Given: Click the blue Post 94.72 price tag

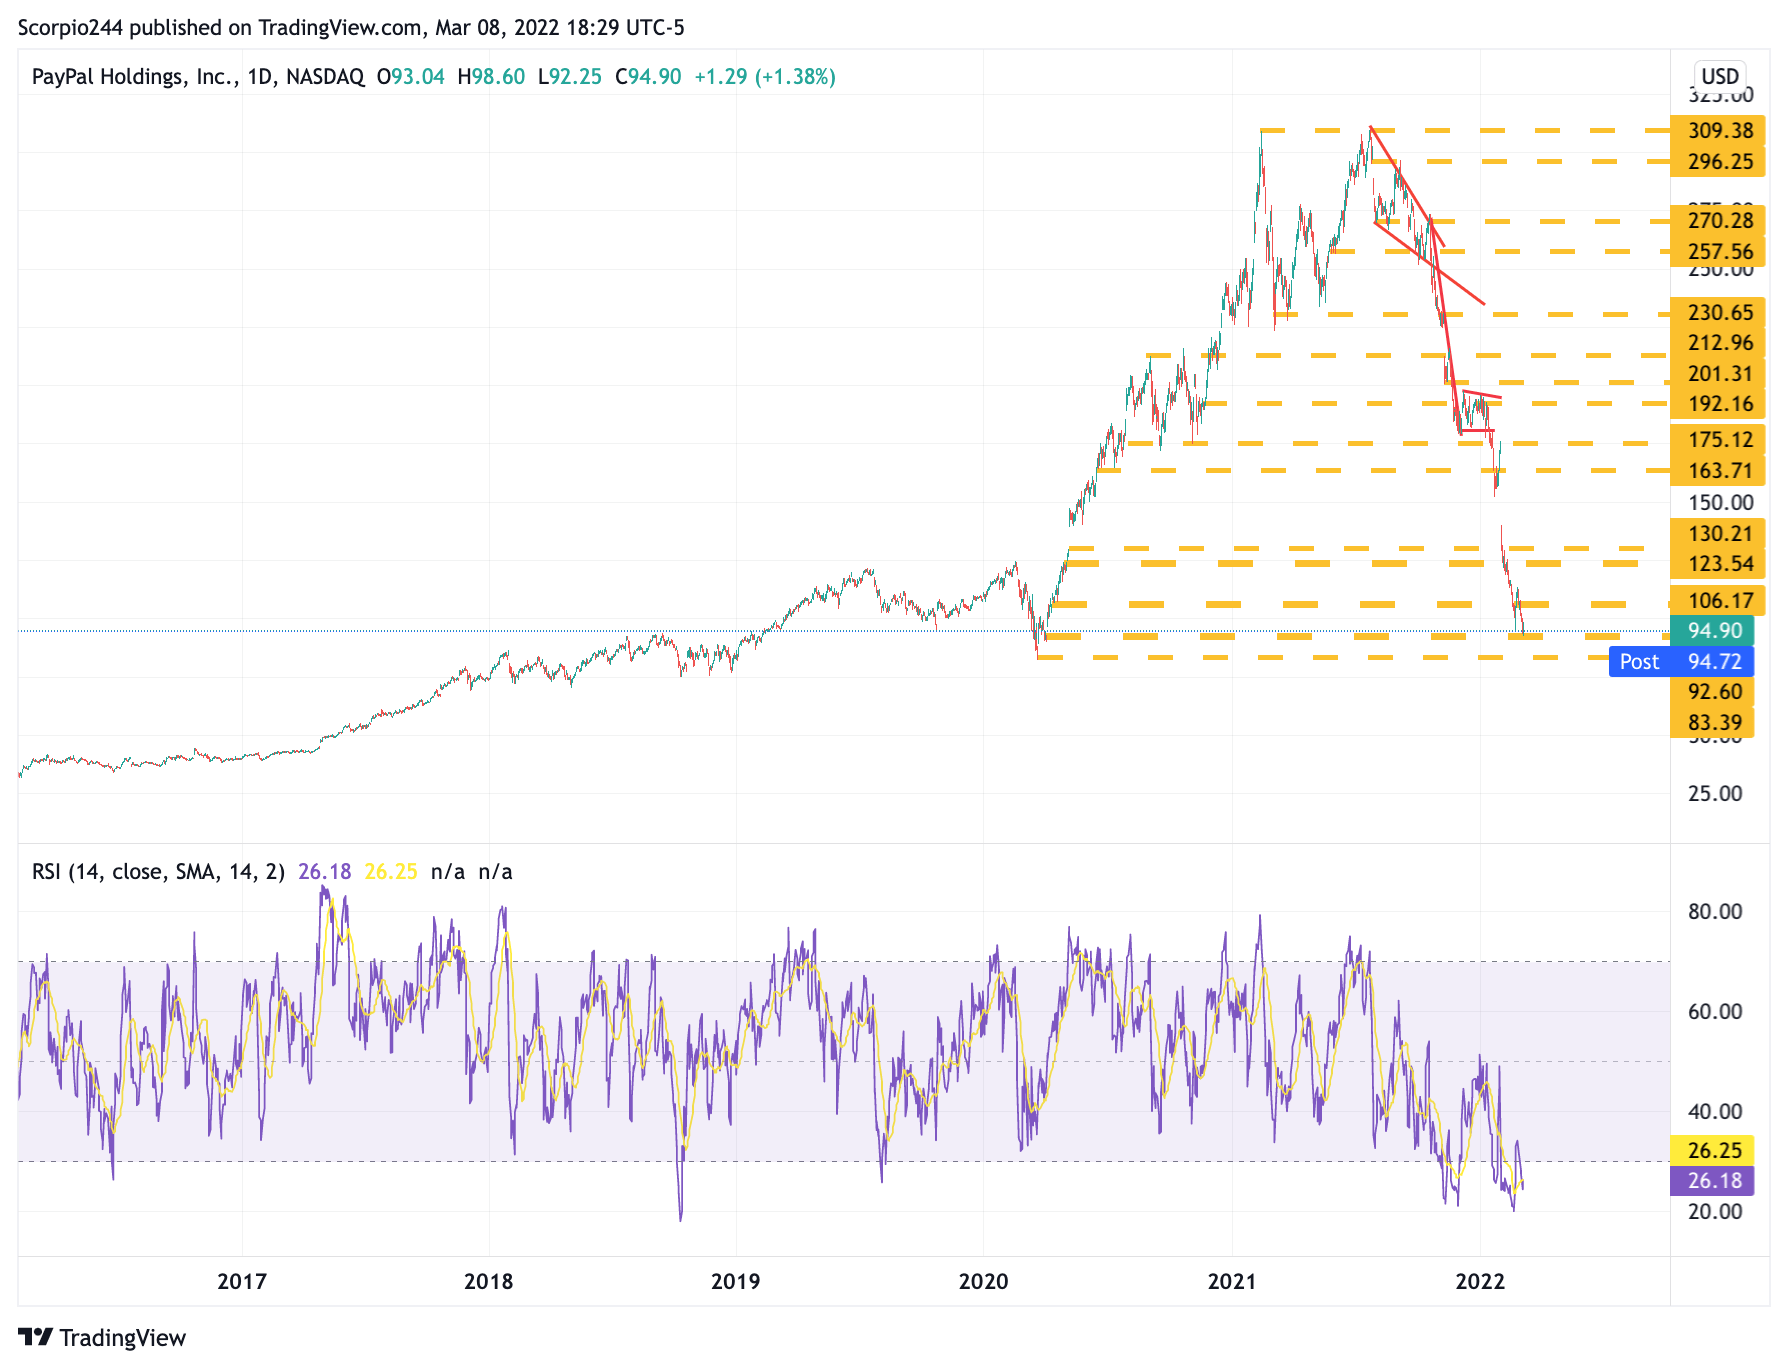Looking at the screenshot, I should (x=1681, y=662).
